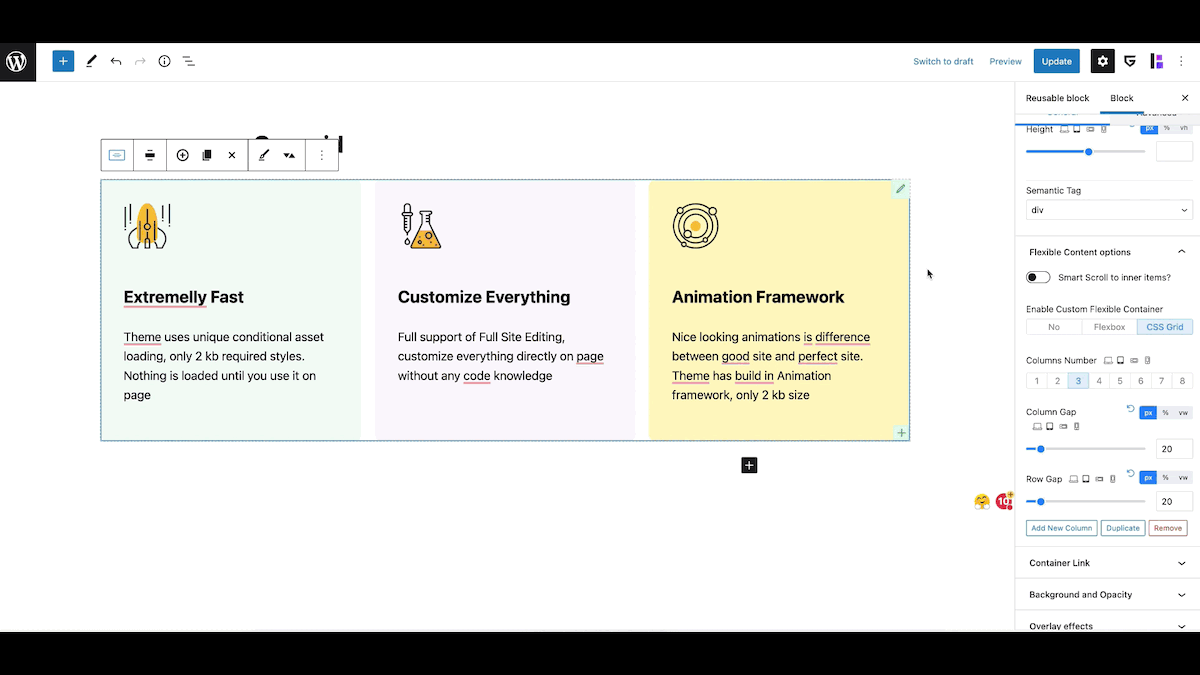Open the Semantic Tag dropdown

coord(1108,210)
